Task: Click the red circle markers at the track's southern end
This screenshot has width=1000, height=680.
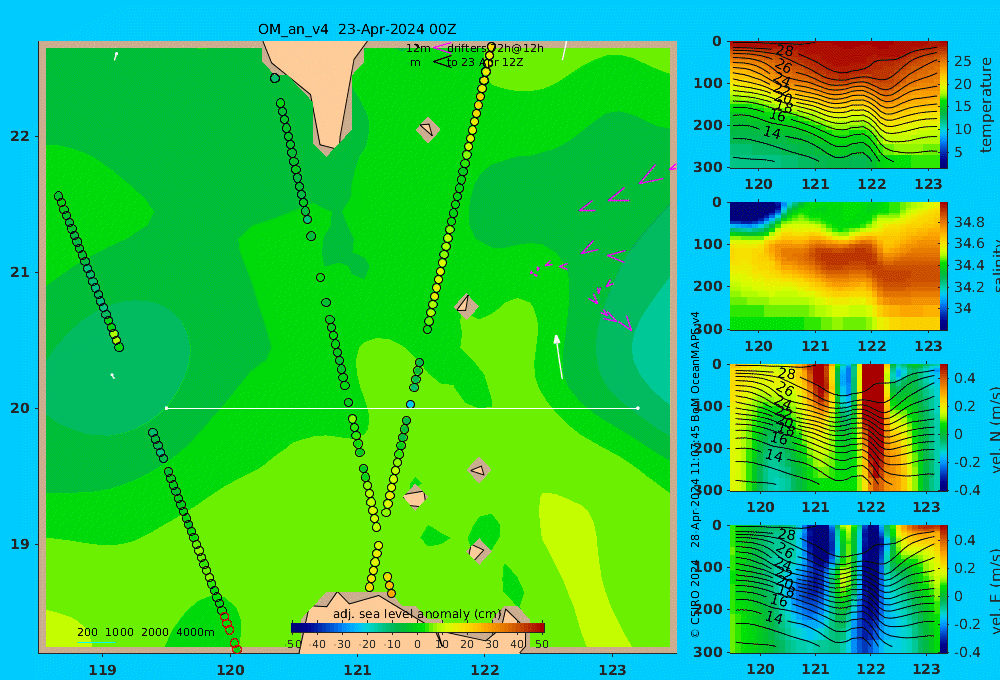Action: coord(230,632)
